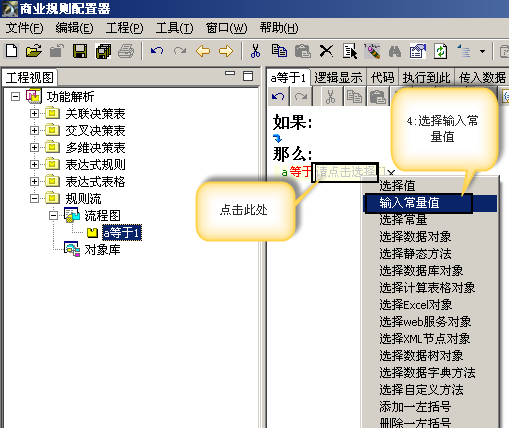
Task: Open the 工程(P) menu
Action: click(x=124, y=28)
